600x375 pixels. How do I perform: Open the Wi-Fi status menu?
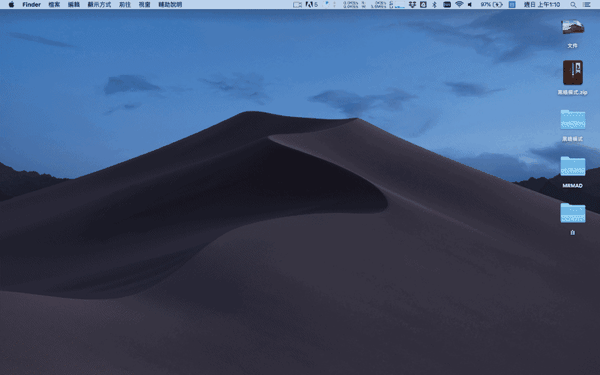459,5
